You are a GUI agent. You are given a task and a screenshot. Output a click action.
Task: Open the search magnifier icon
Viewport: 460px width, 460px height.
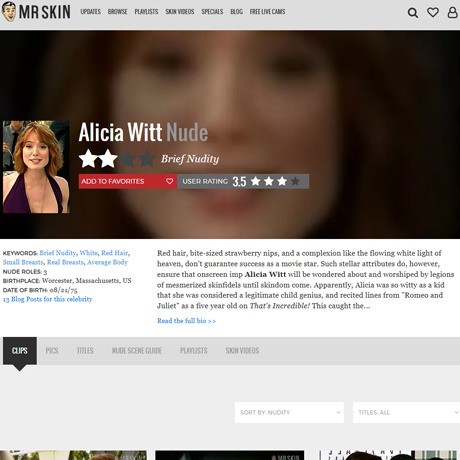coord(413,13)
